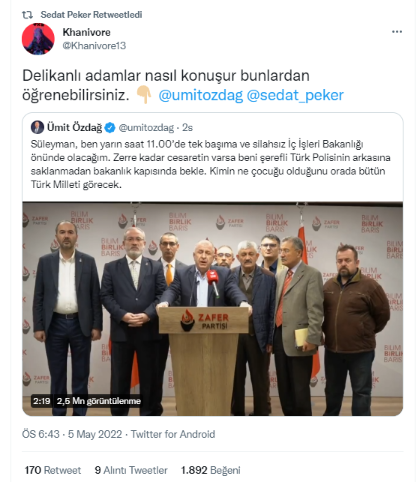
Task: Click the pointing-down hand emoji
Action: tap(144, 95)
